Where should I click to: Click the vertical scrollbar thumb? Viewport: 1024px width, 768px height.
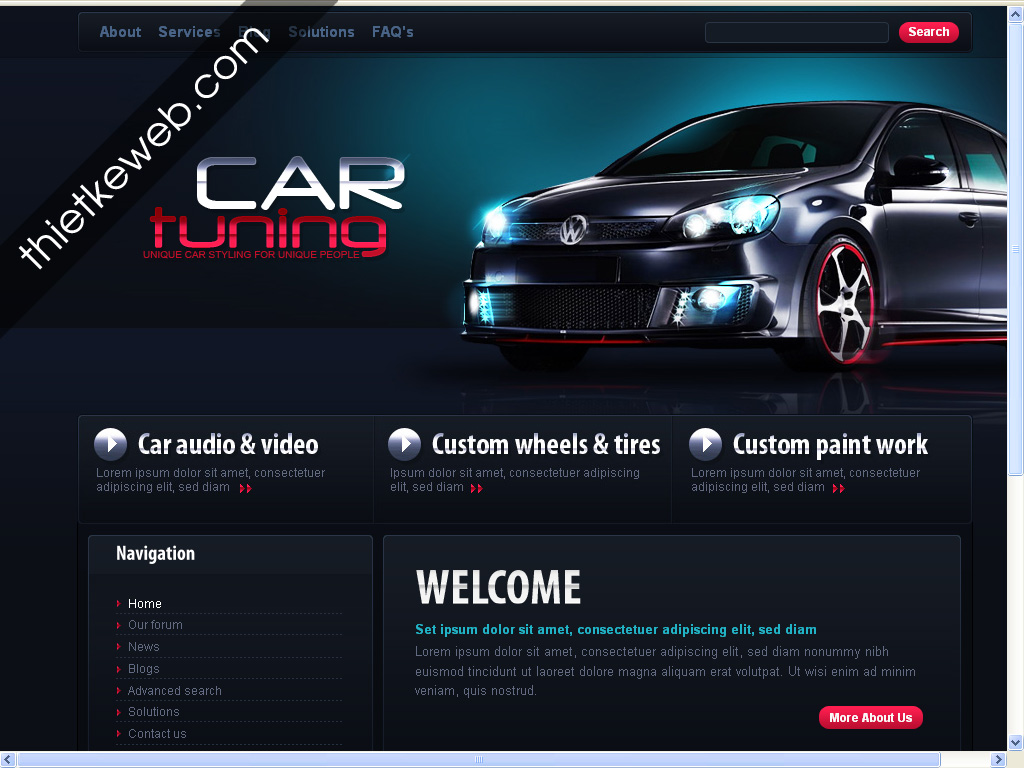click(1016, 249)
